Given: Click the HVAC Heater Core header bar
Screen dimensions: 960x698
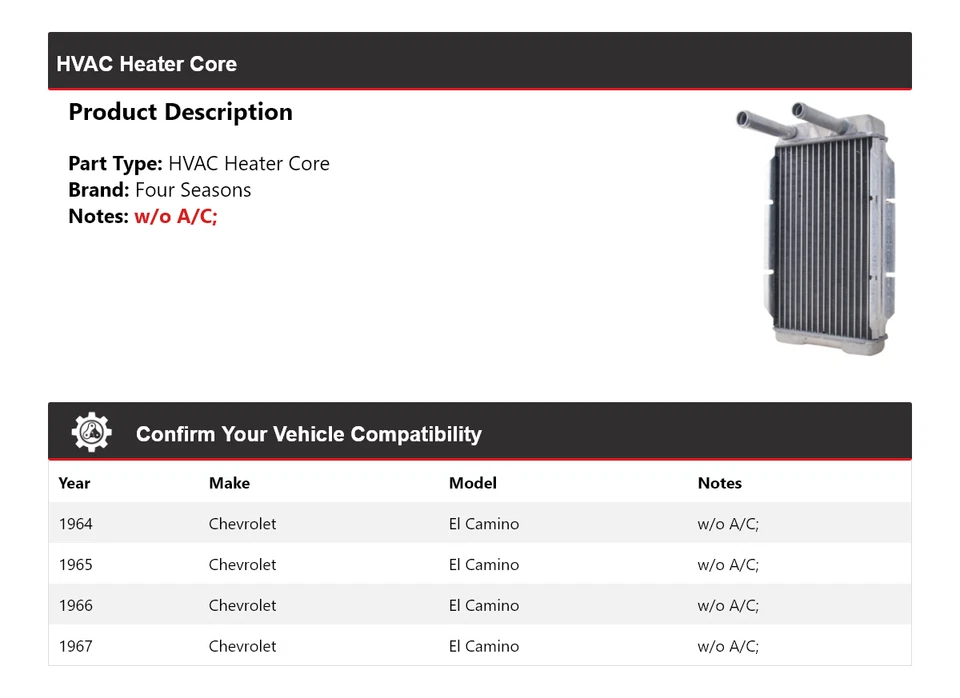Looking at the screenshot, I should click(479, 63).
